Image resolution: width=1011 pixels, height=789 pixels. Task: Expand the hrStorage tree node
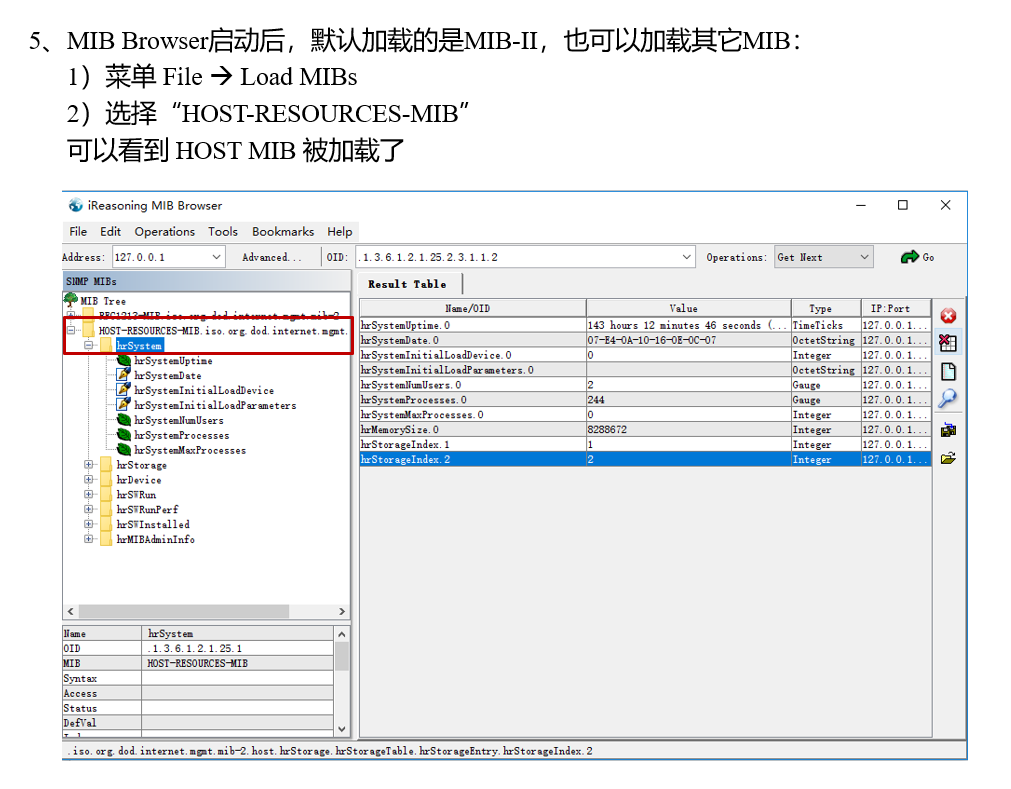(x=89, y=465)
